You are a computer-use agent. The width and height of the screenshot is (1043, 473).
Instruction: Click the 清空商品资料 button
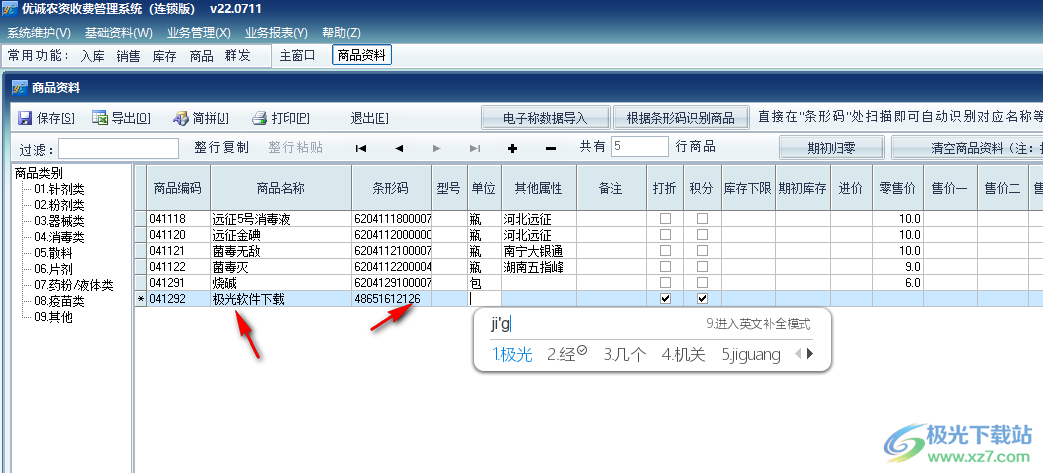tap(967, 148)
